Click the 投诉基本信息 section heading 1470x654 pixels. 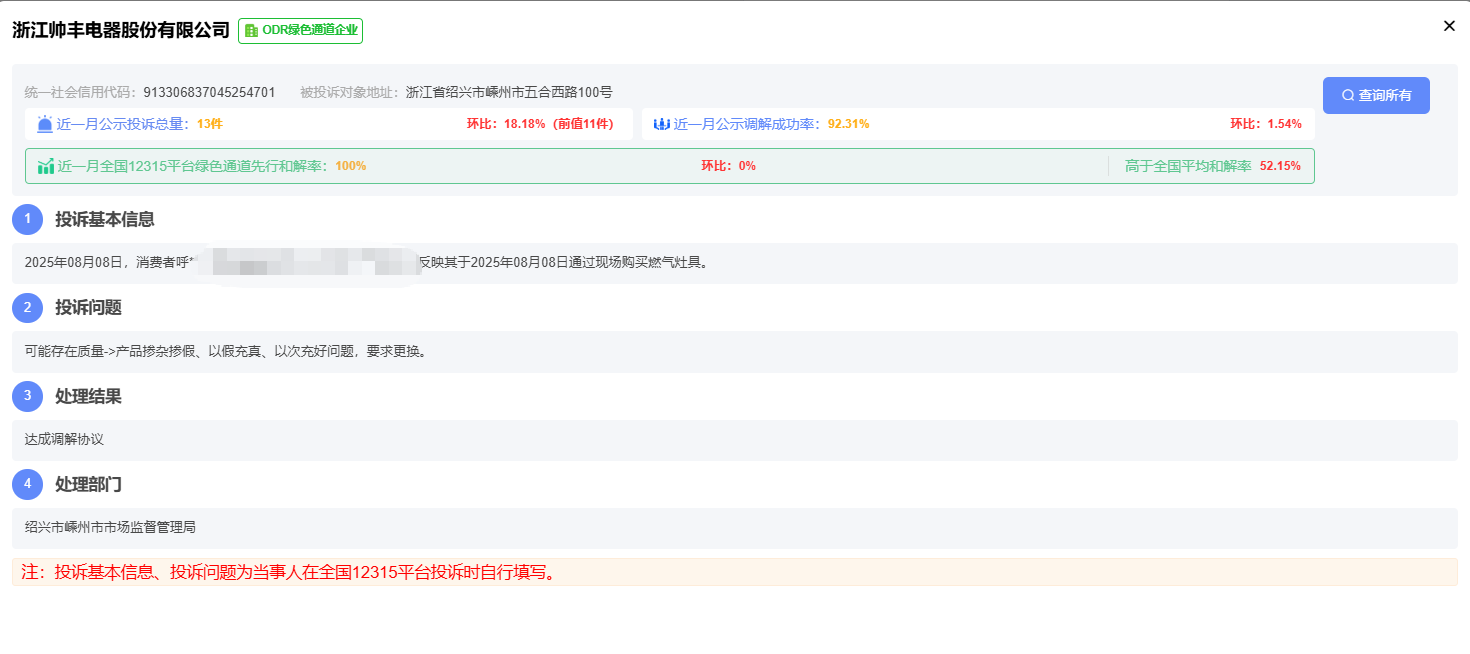(x=105, y=219)
